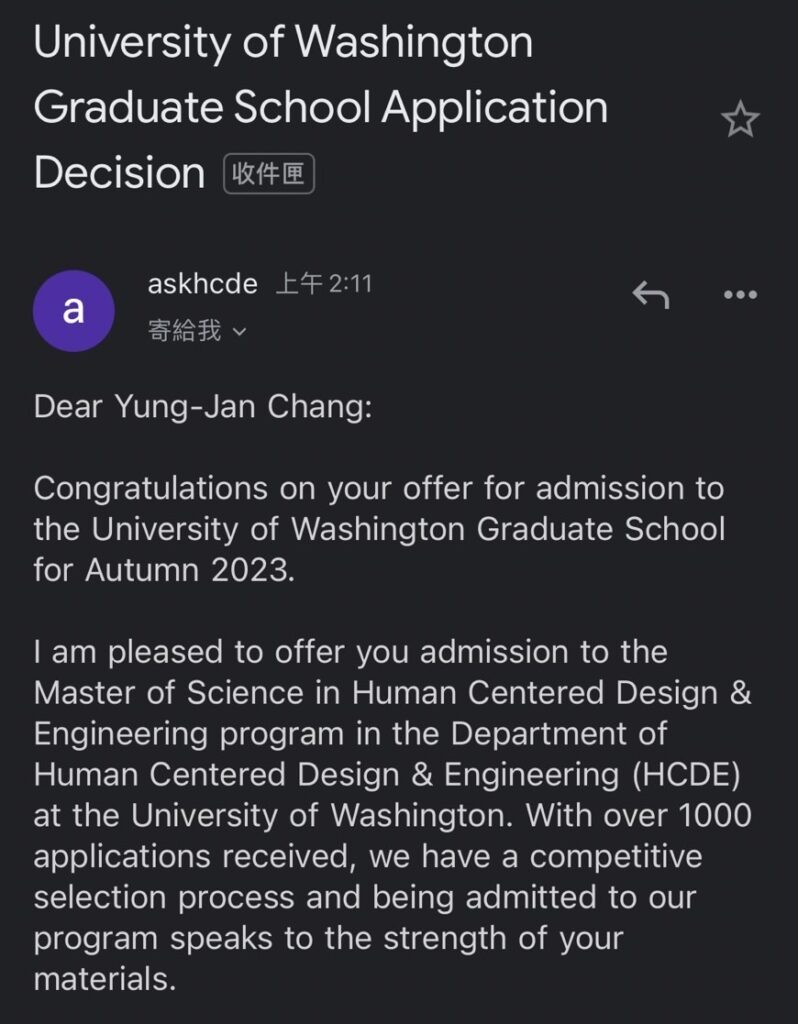
Task: Tap the 收件匣 inbox label chip
Action: 268,174
